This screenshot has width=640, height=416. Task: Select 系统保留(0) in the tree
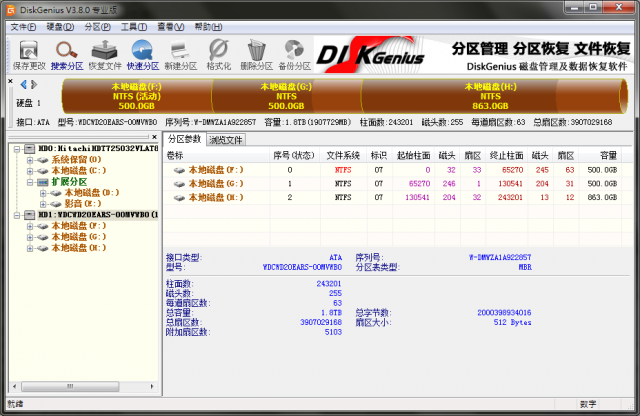coord(76,160)
